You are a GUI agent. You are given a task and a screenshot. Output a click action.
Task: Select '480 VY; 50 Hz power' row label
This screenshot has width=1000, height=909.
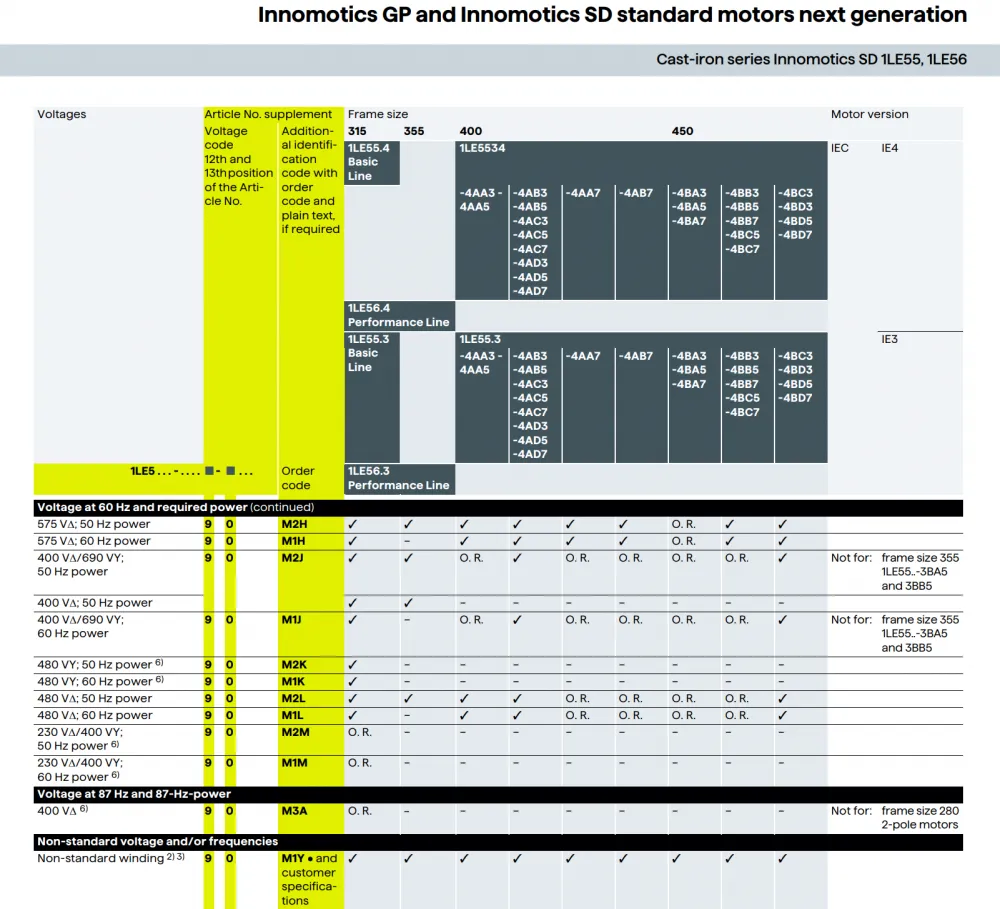(x=100, y=665)
